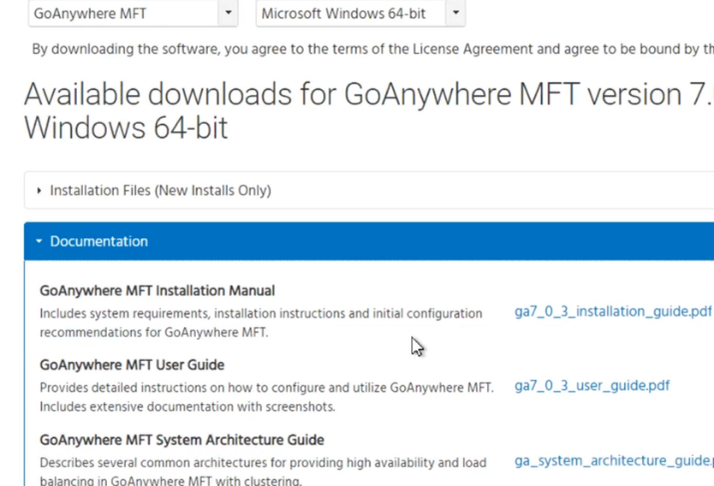Expand Installation Files (New Installs Only) section
The width and height of the screenshot is (714, 486).
(x=369, y=190)
